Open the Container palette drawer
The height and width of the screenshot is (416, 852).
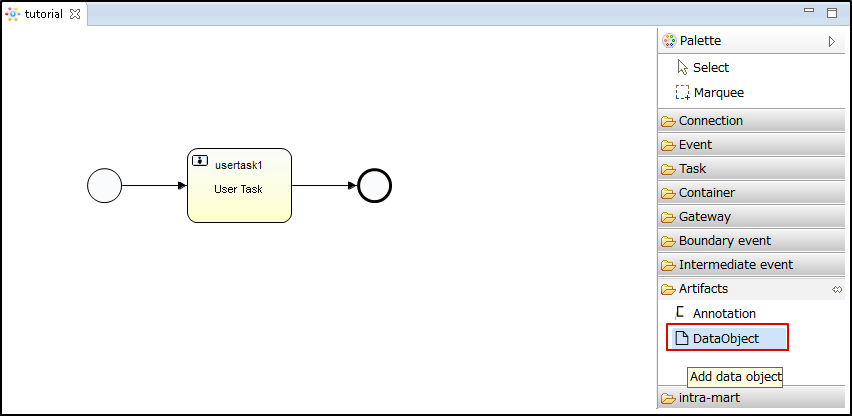[752, 192]
